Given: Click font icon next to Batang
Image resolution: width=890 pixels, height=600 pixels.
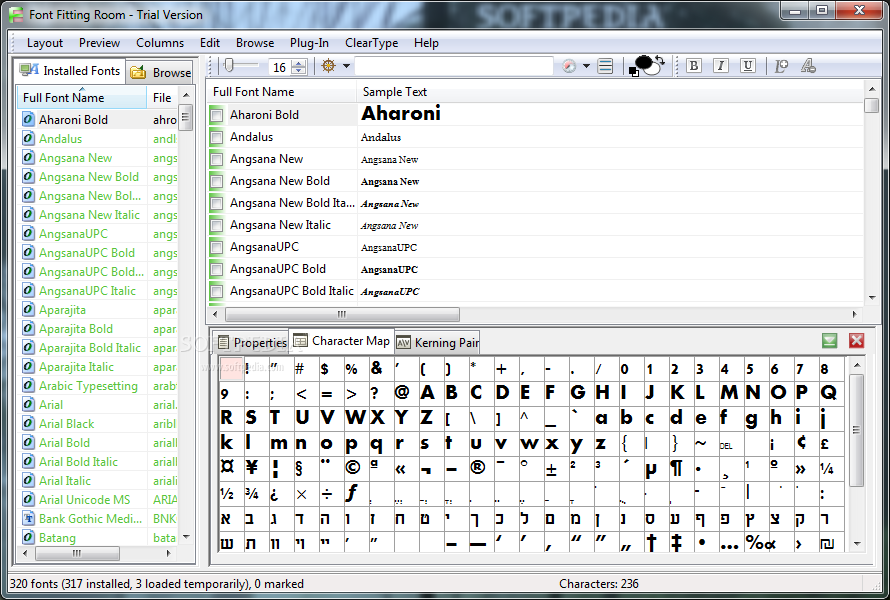Looking at the screenshot, I should pos(28,537).
